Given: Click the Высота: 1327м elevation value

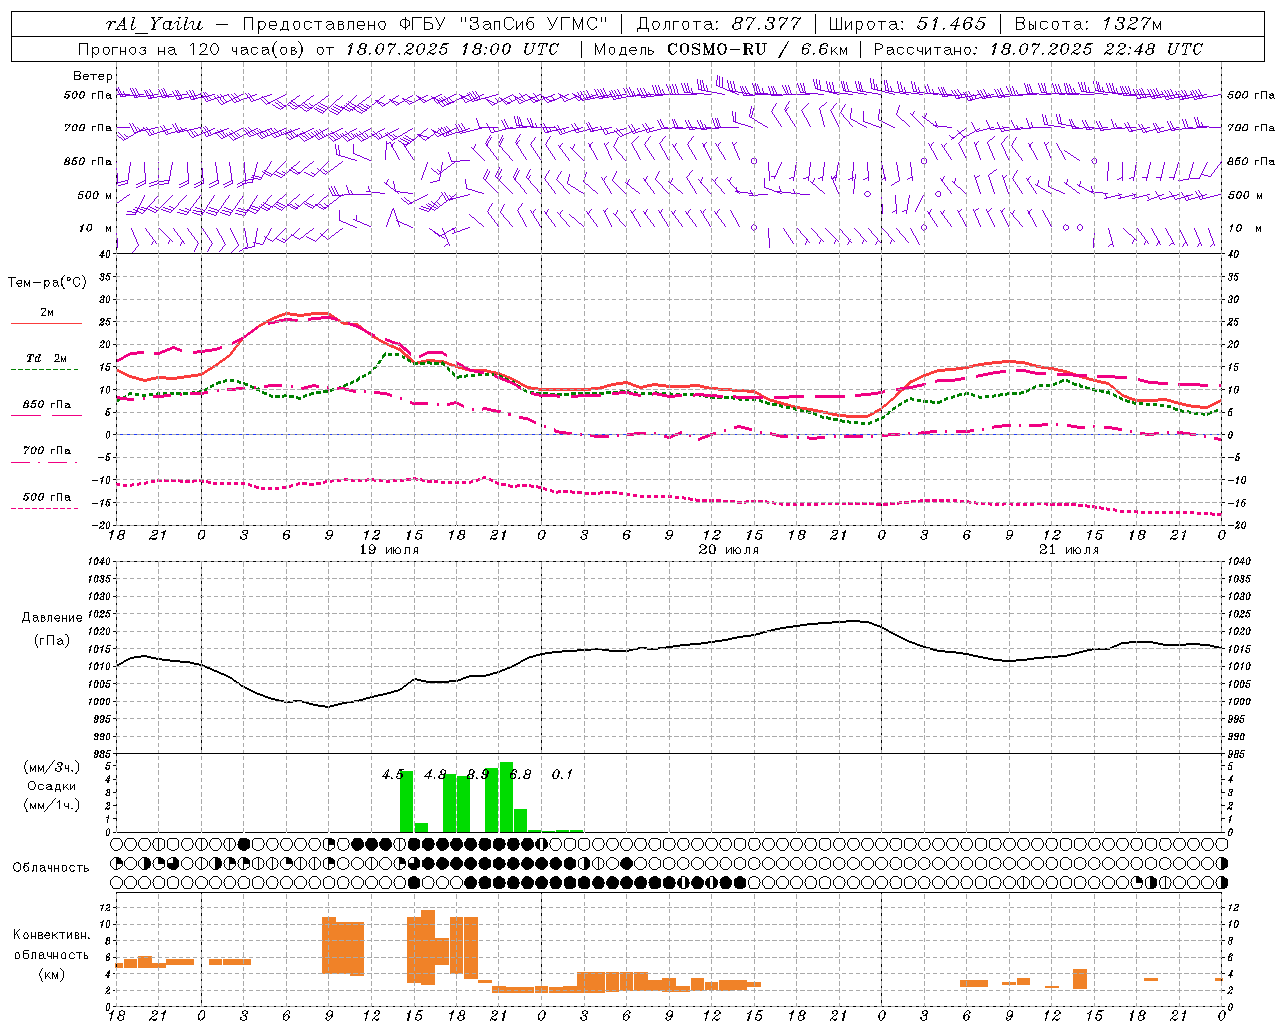Looking at the screenshot, I should coord(1087,24).
